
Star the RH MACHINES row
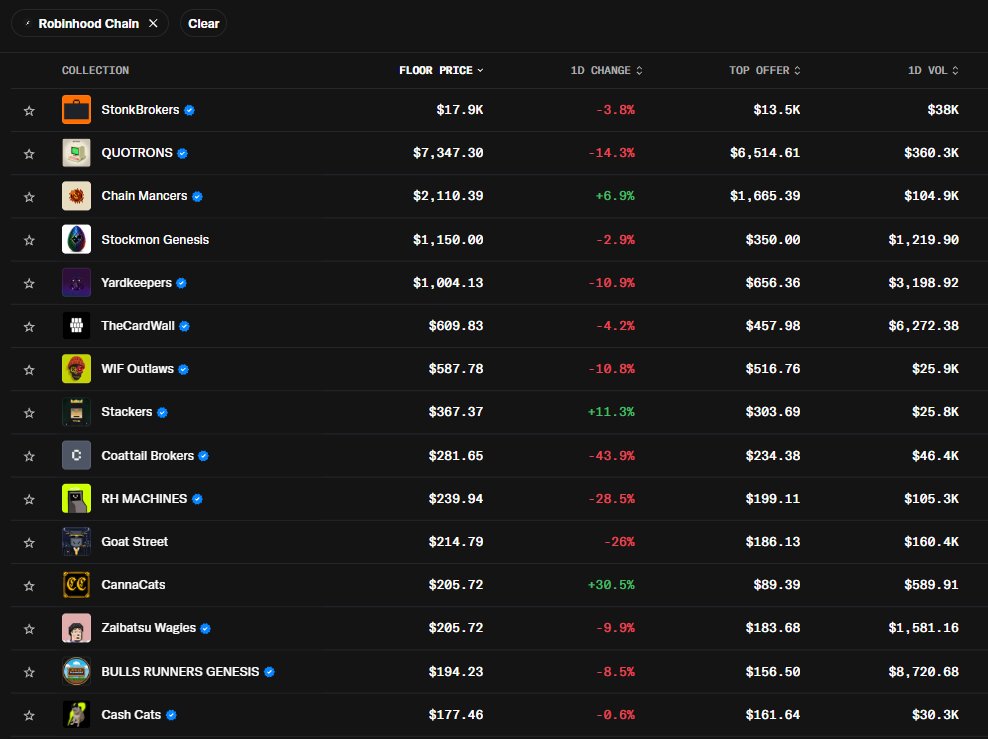[29, 500]
